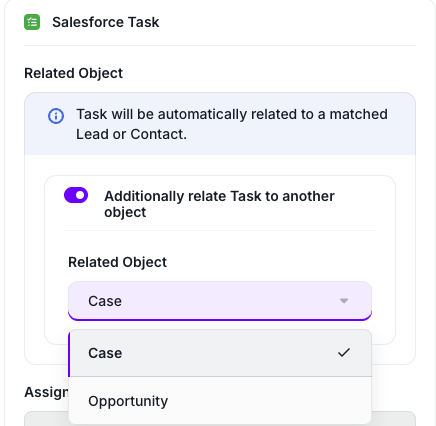Click the partially hidden Assign label
This screenshot has width=436, height=426.
coord(46,392)
